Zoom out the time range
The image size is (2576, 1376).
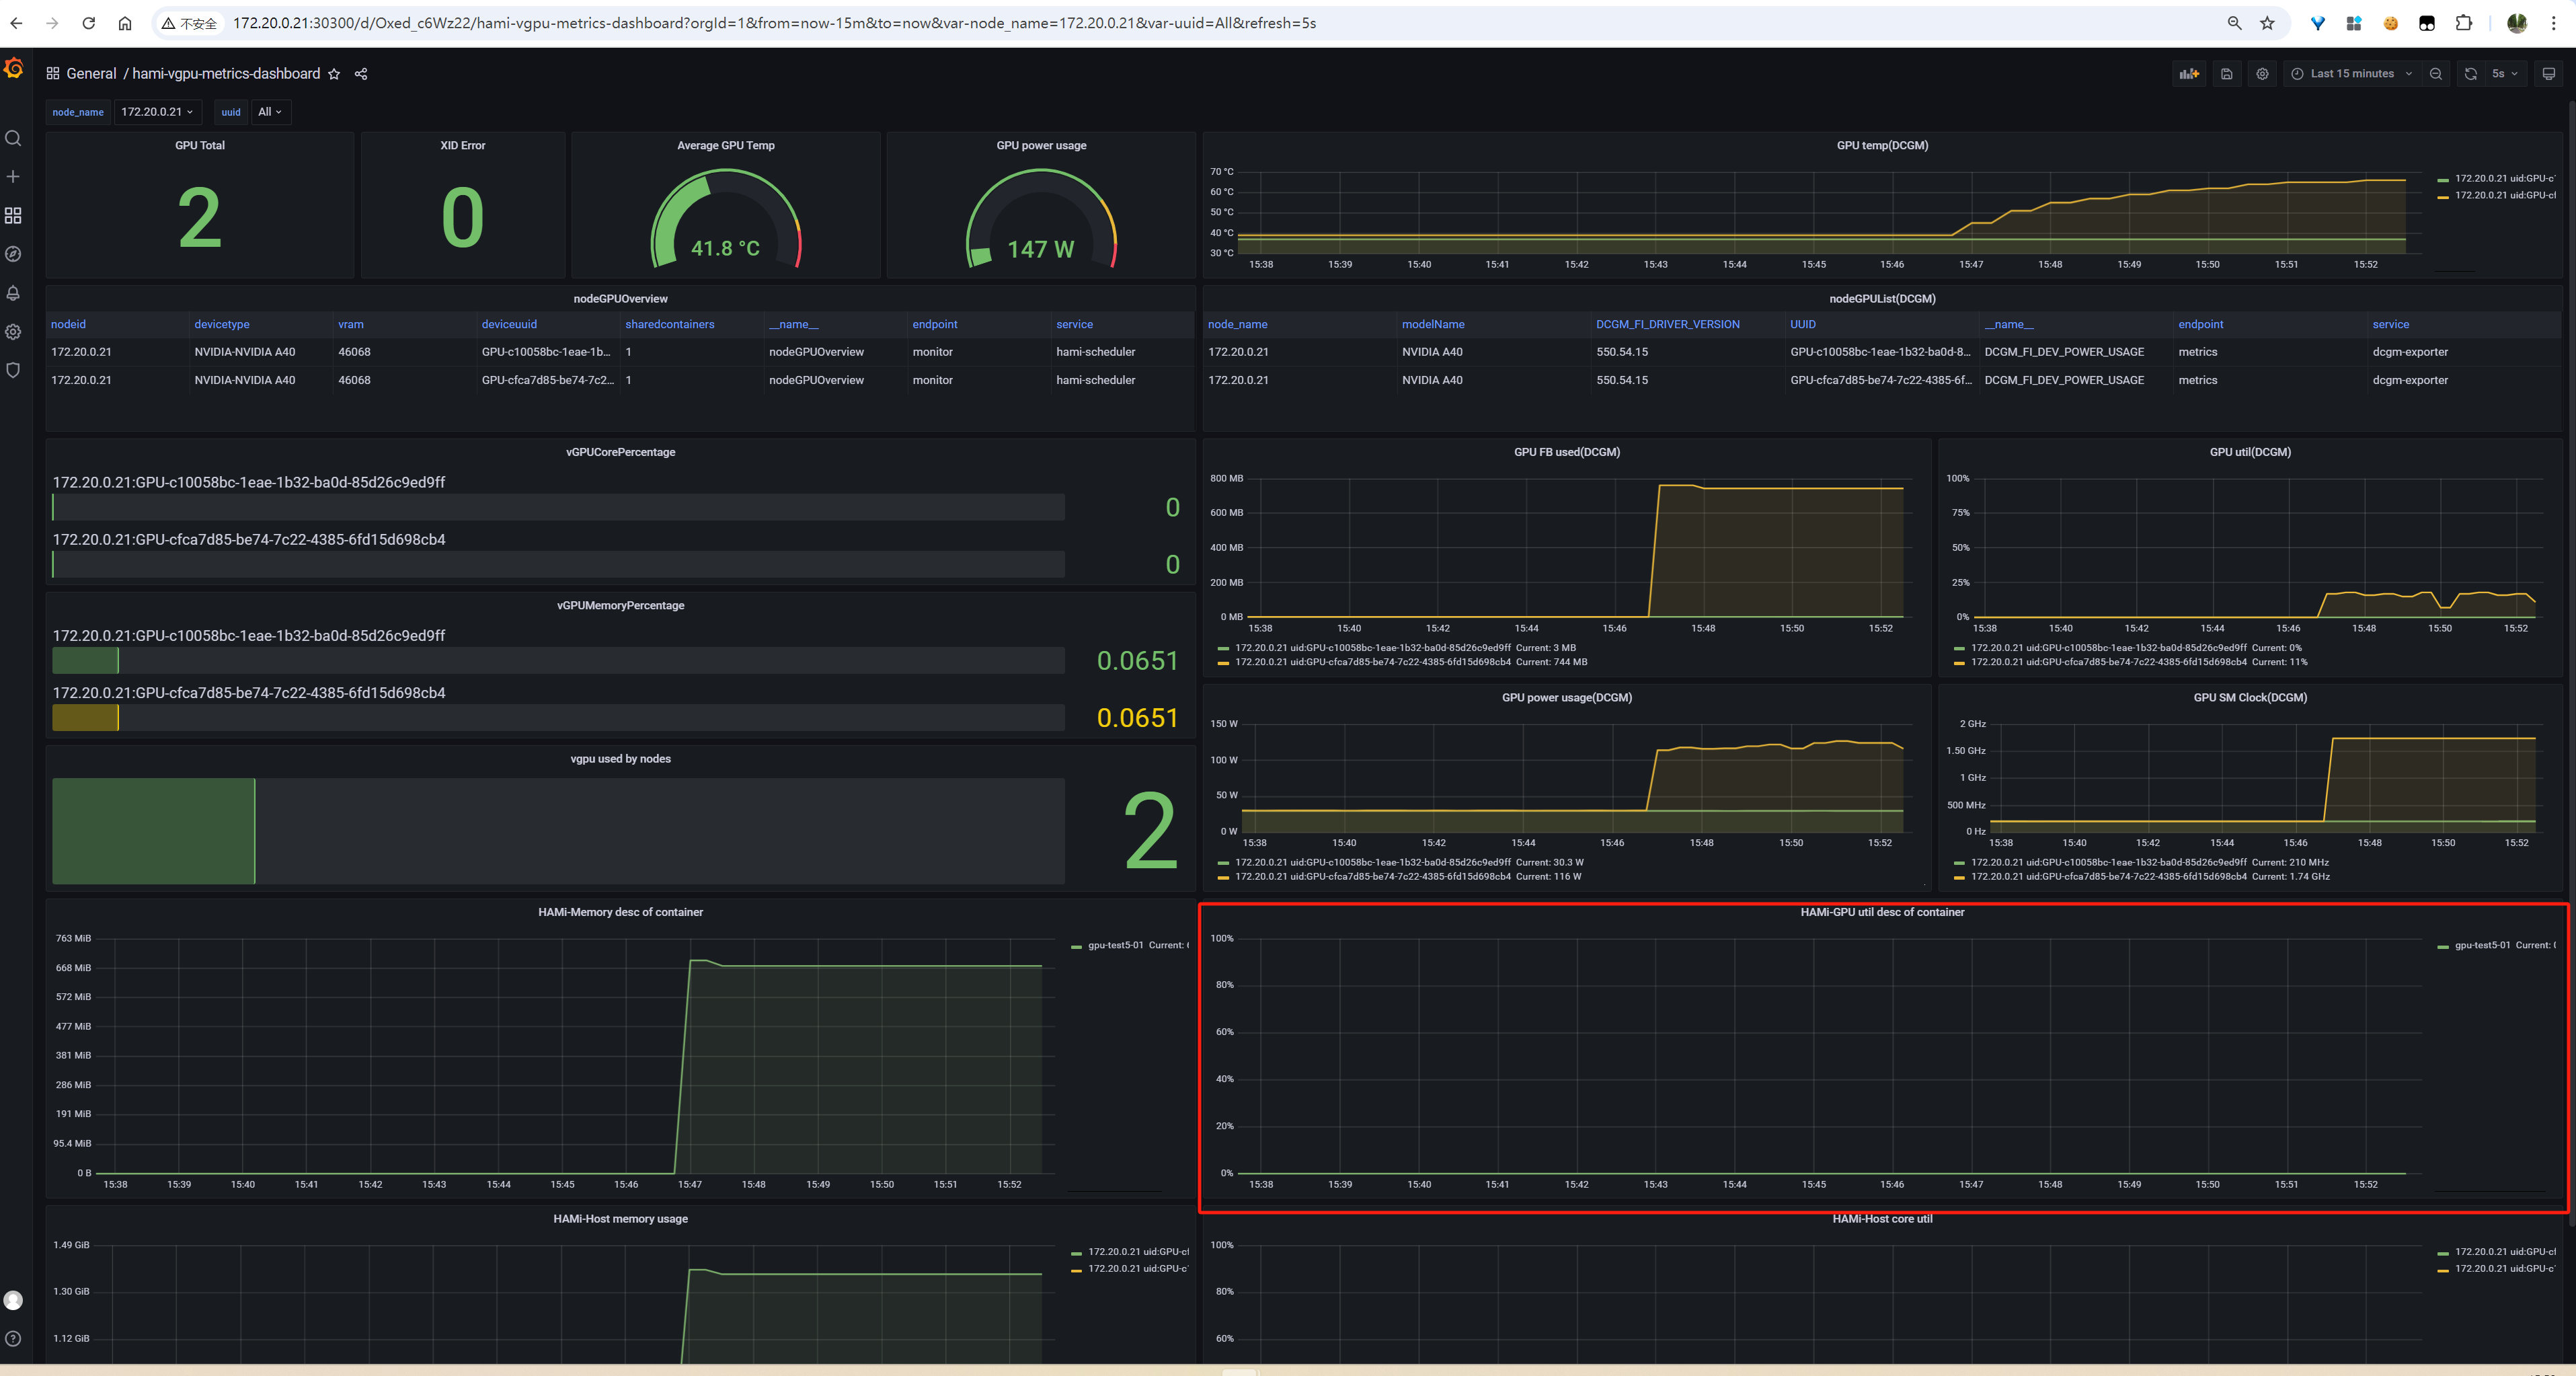(x=2435, y=74)
